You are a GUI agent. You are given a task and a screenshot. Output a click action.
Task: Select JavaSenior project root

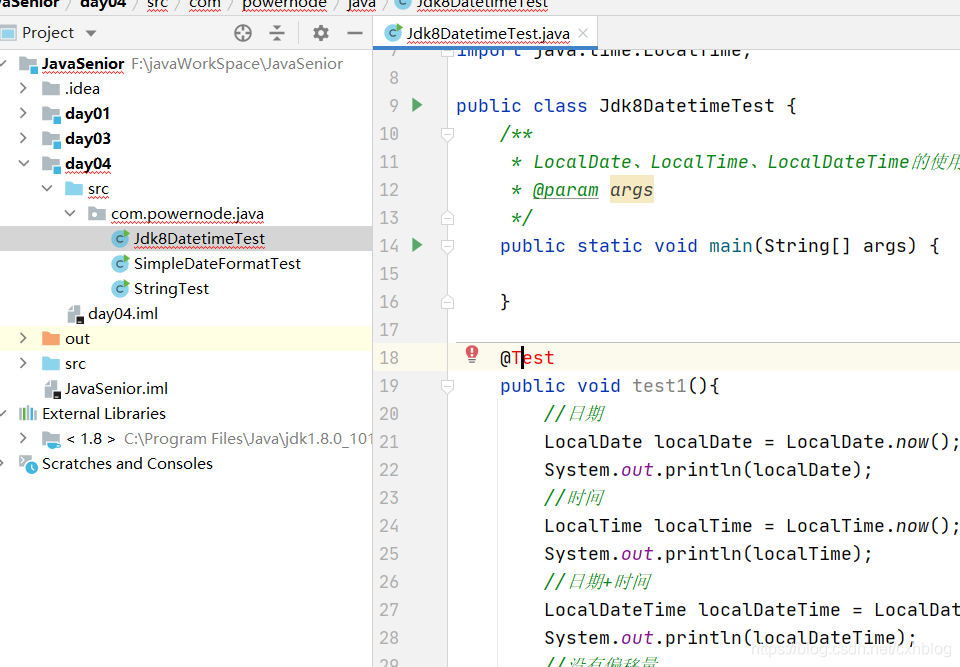[x=83, y=64]
